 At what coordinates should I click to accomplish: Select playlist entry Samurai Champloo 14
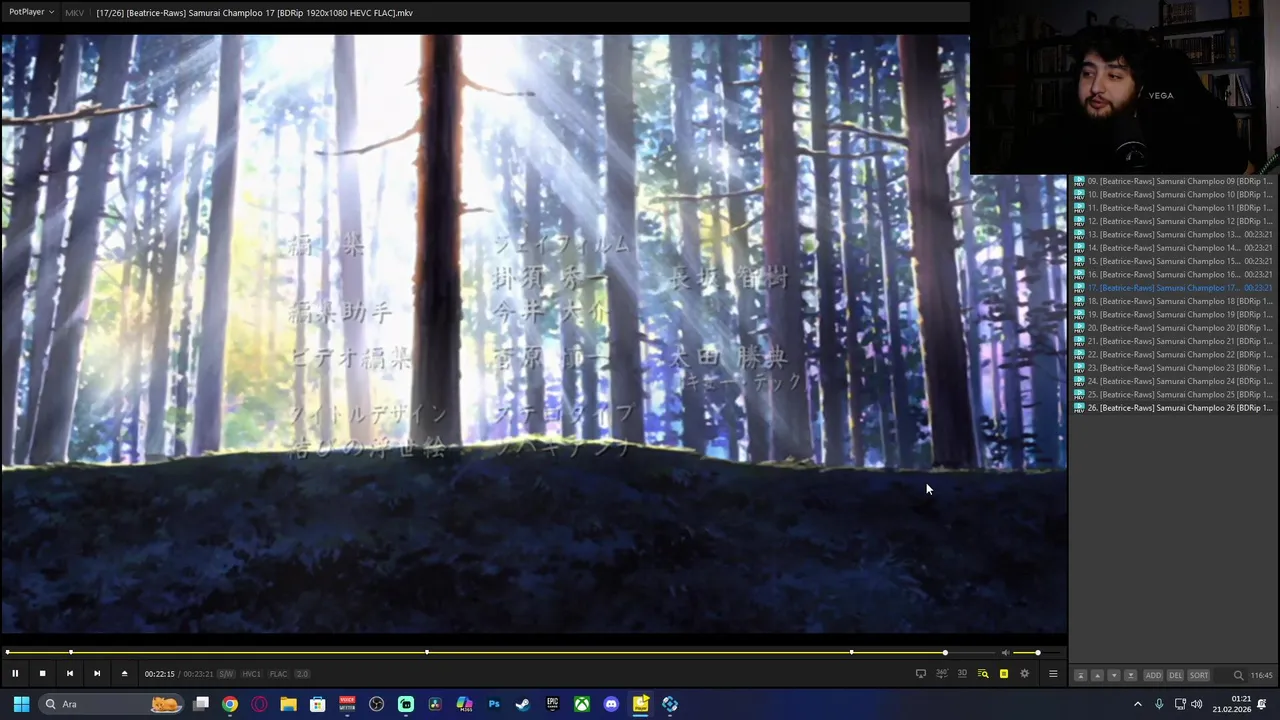[1173, 248]
